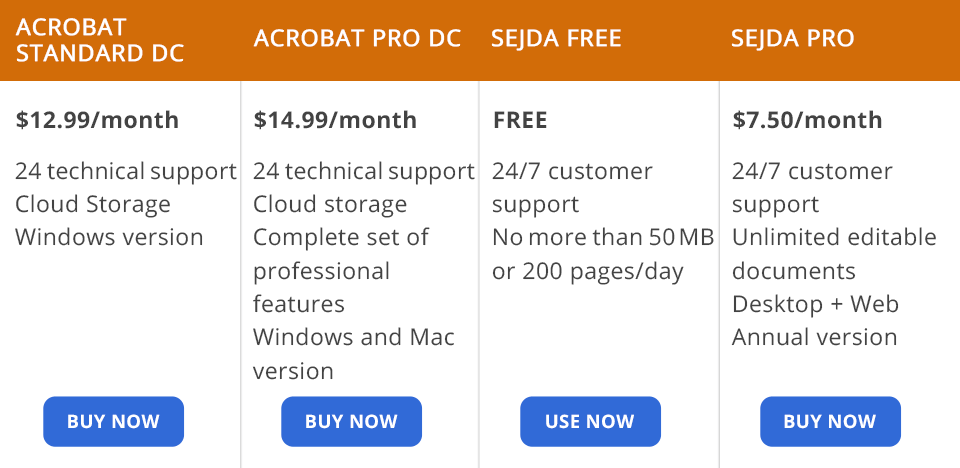Hit Buy Now under Sejda Pro
Viewport: 960px width, 468px height.
pyautogui.click(x=830, y=421)
